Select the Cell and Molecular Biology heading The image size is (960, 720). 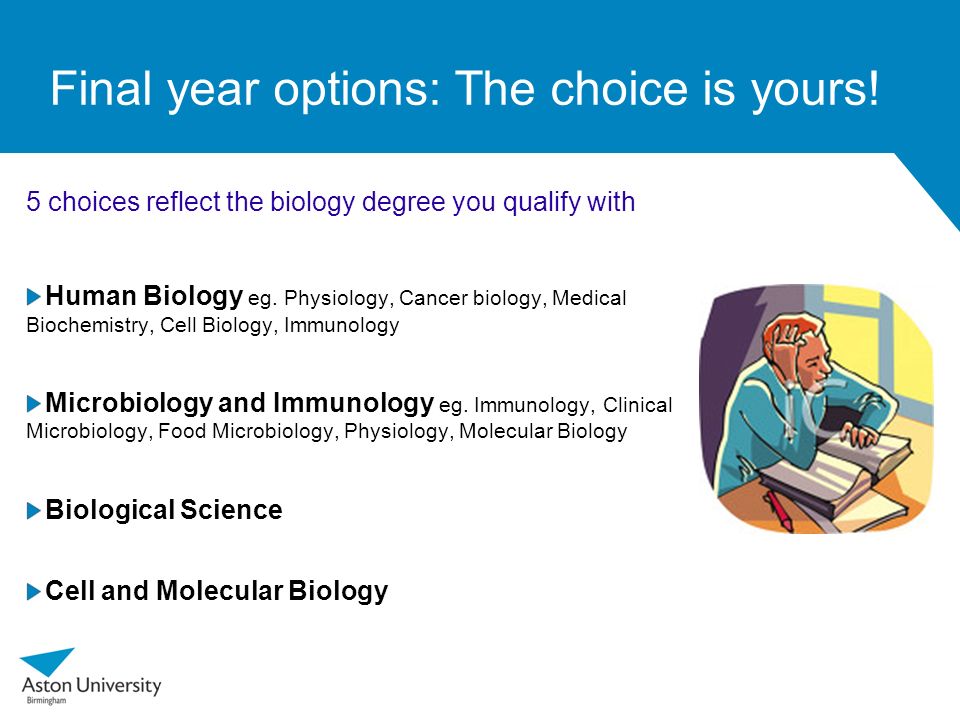pyautogui.click(x=217, y=591)
